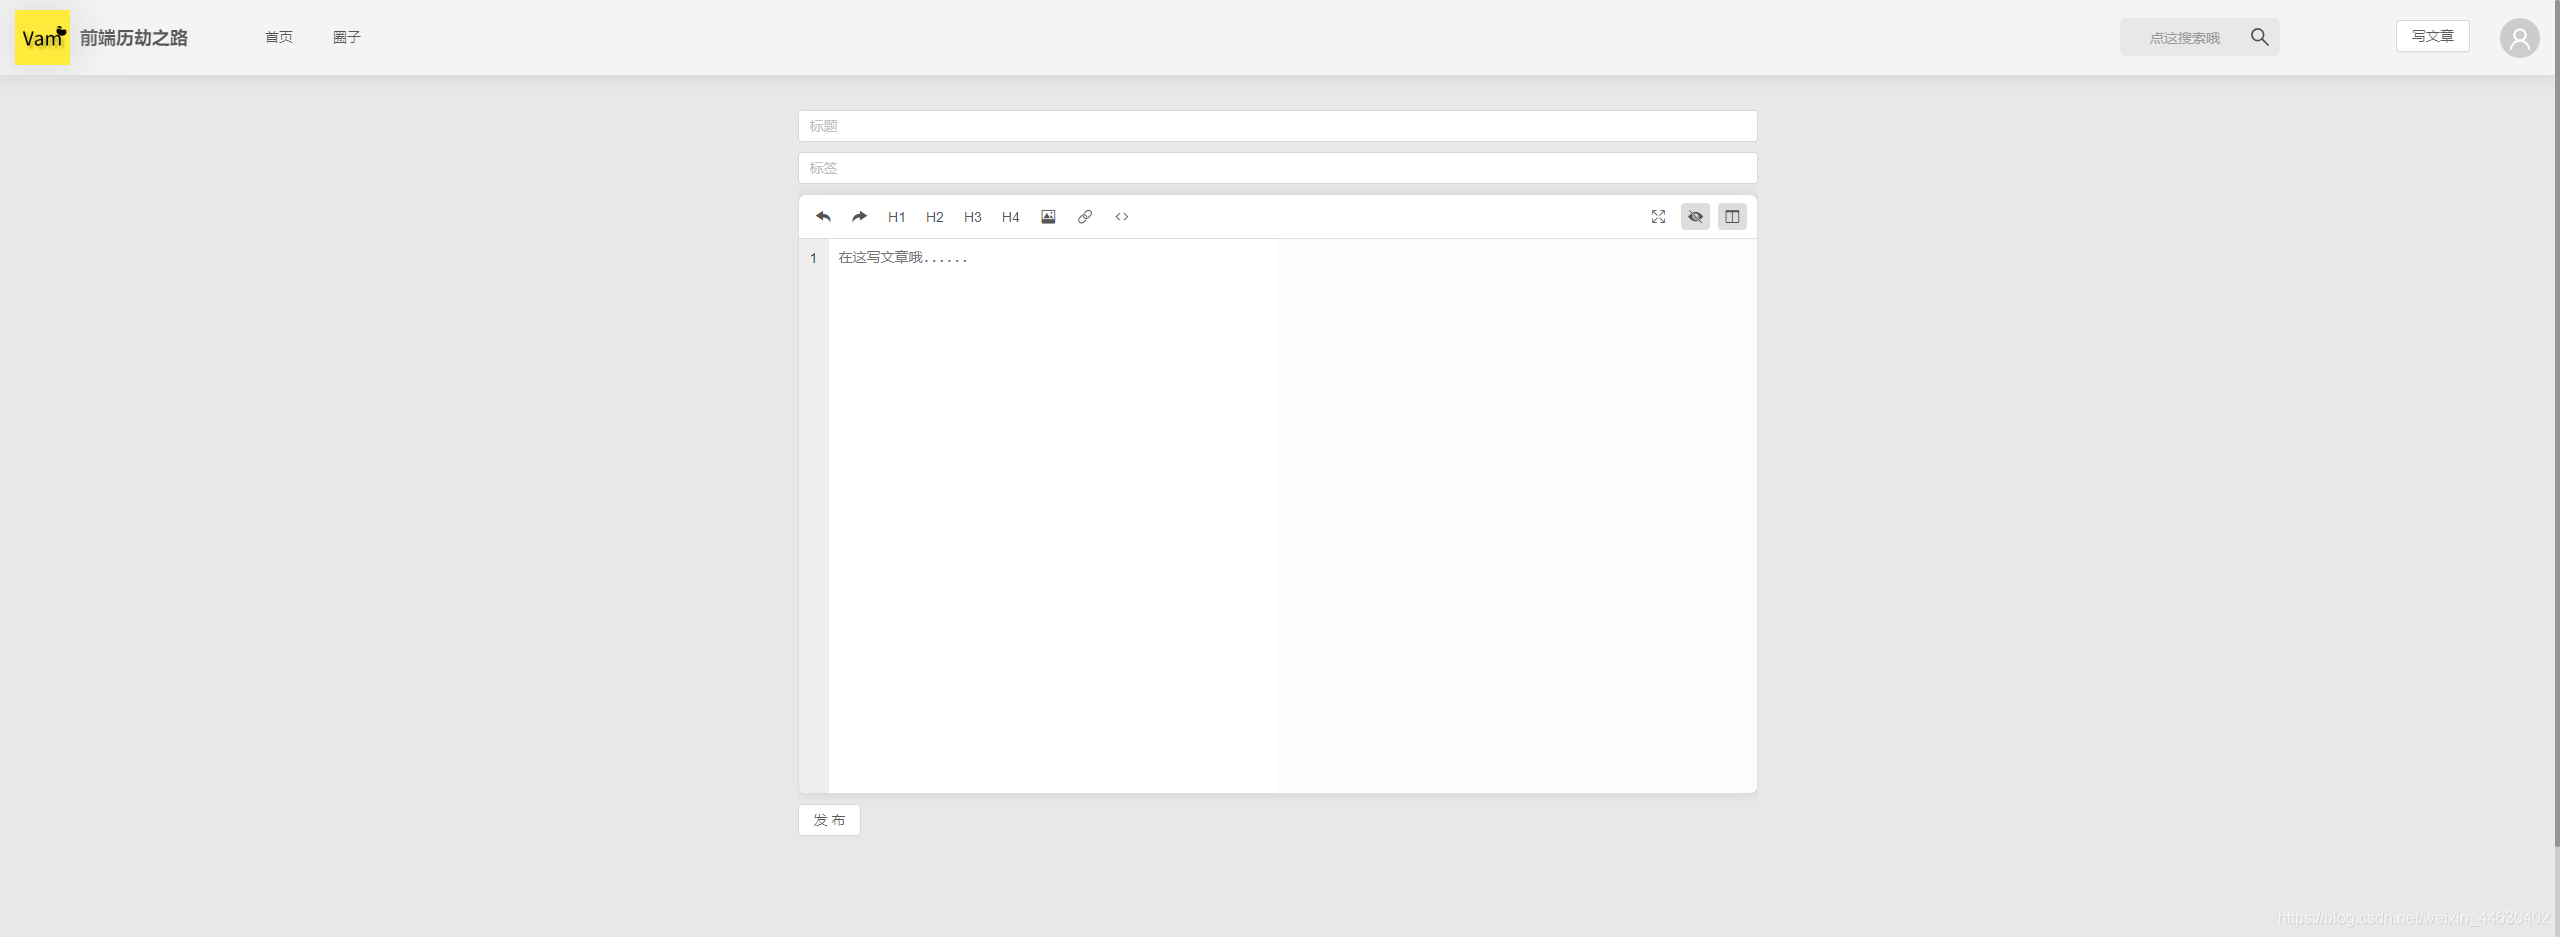Click the editor text area placeholder 在这写文章哦
Viewport: 2560px width, 937px height.
[x=902, y=258]
